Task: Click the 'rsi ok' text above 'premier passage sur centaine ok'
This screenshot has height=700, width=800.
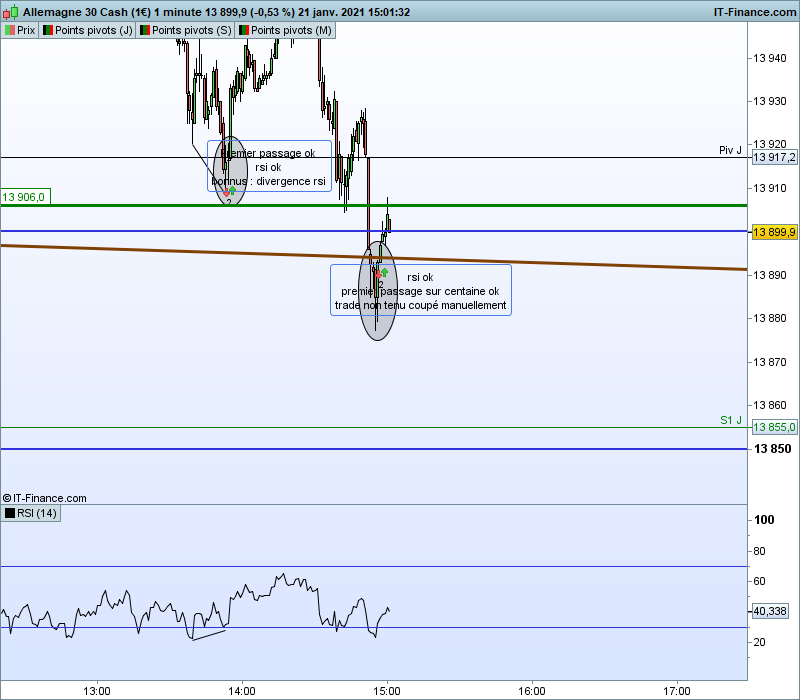Action: click(x=420, y=277)
